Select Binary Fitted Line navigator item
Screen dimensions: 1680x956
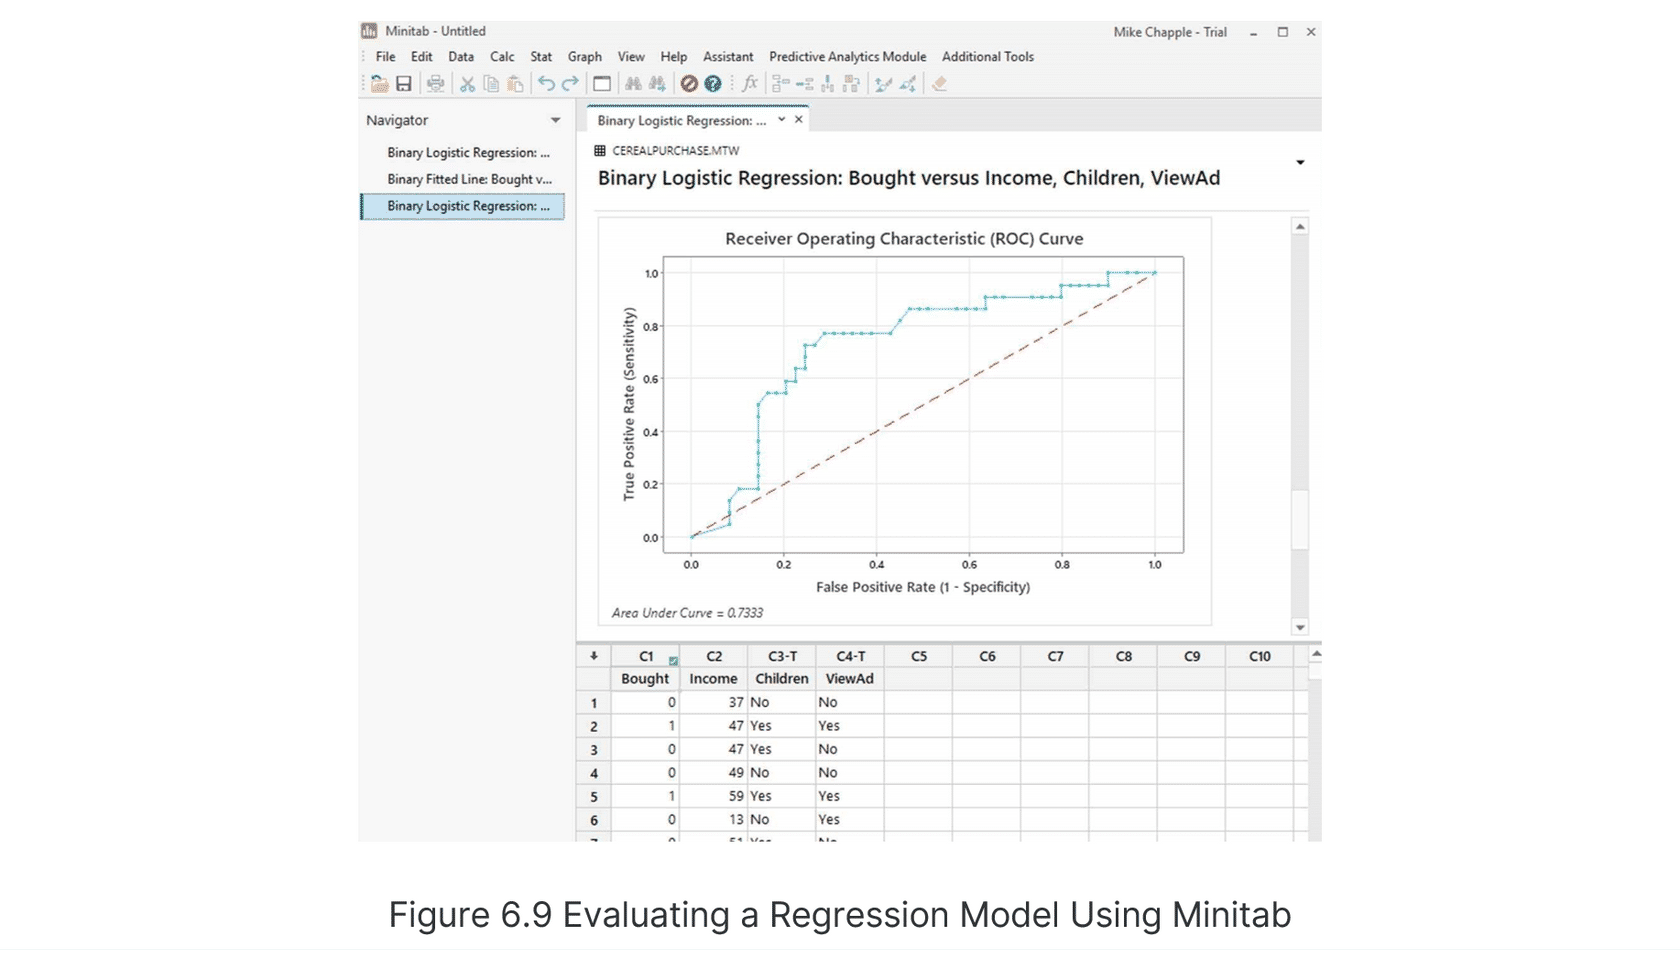tap(469, 179)
